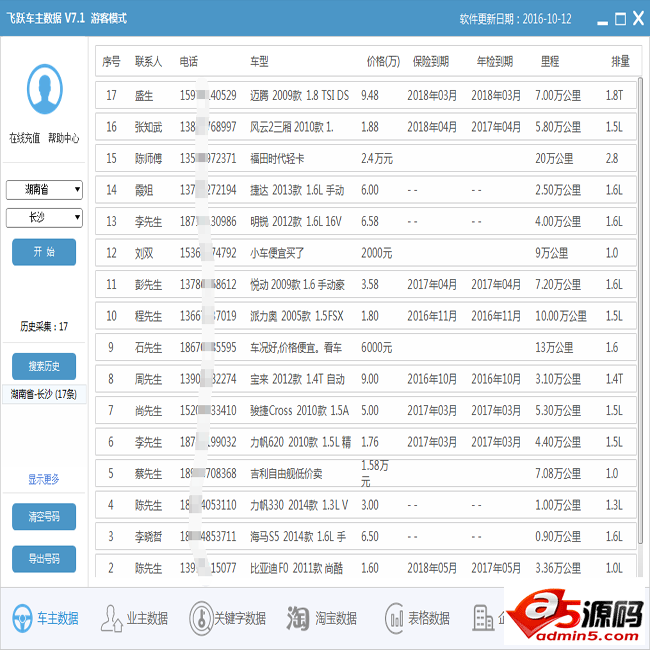Viewport: 650px width, 650px height.
Task: Click mileage cell 0.90万公里
Action: coord(558,537)
